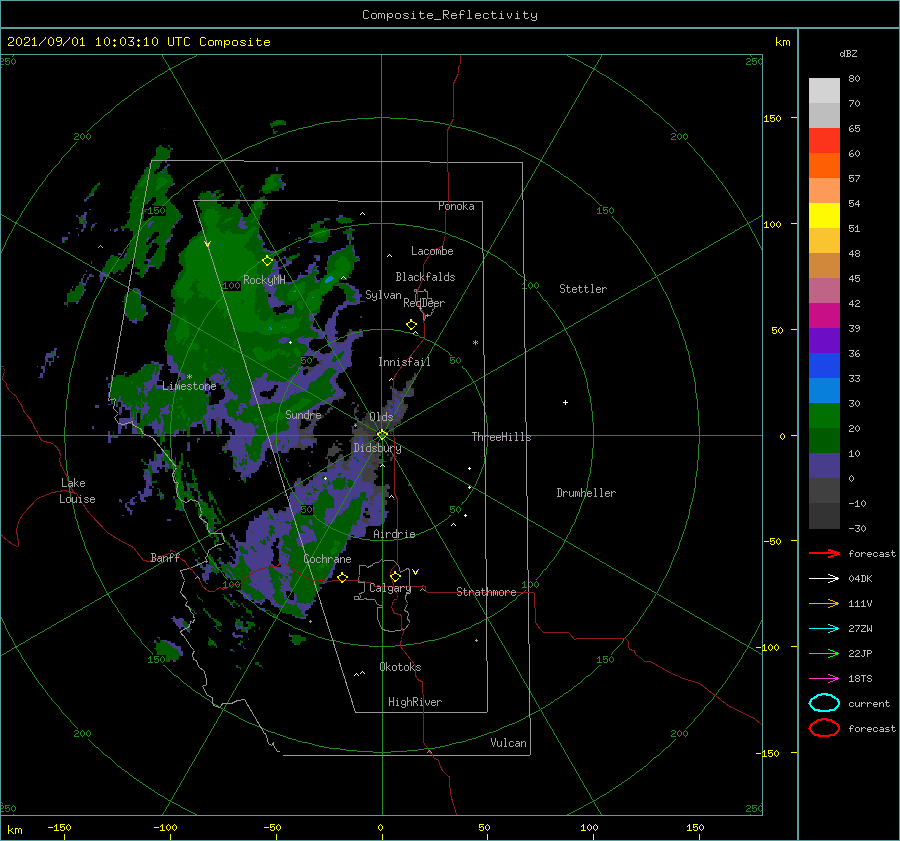Click the red forecast arrow in legend
The width and height of the screenshot is (900, 841).
point(824,553)
